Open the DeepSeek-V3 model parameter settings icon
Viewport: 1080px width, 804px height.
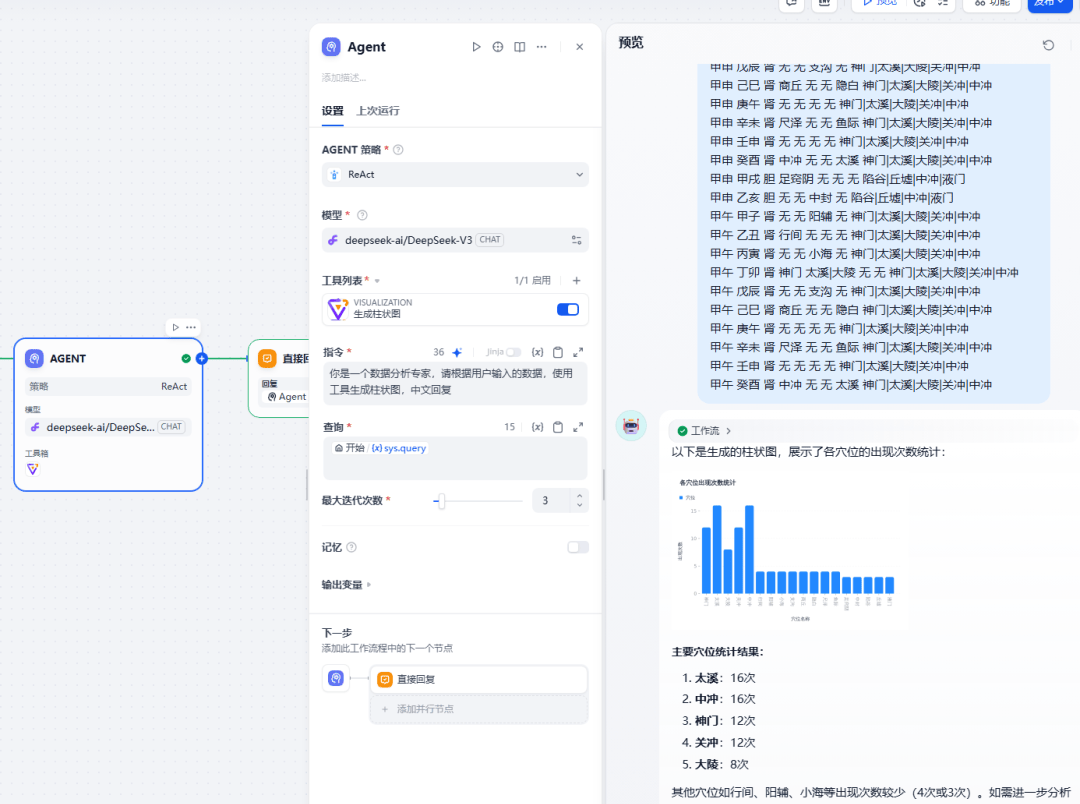tap(577, 240)
